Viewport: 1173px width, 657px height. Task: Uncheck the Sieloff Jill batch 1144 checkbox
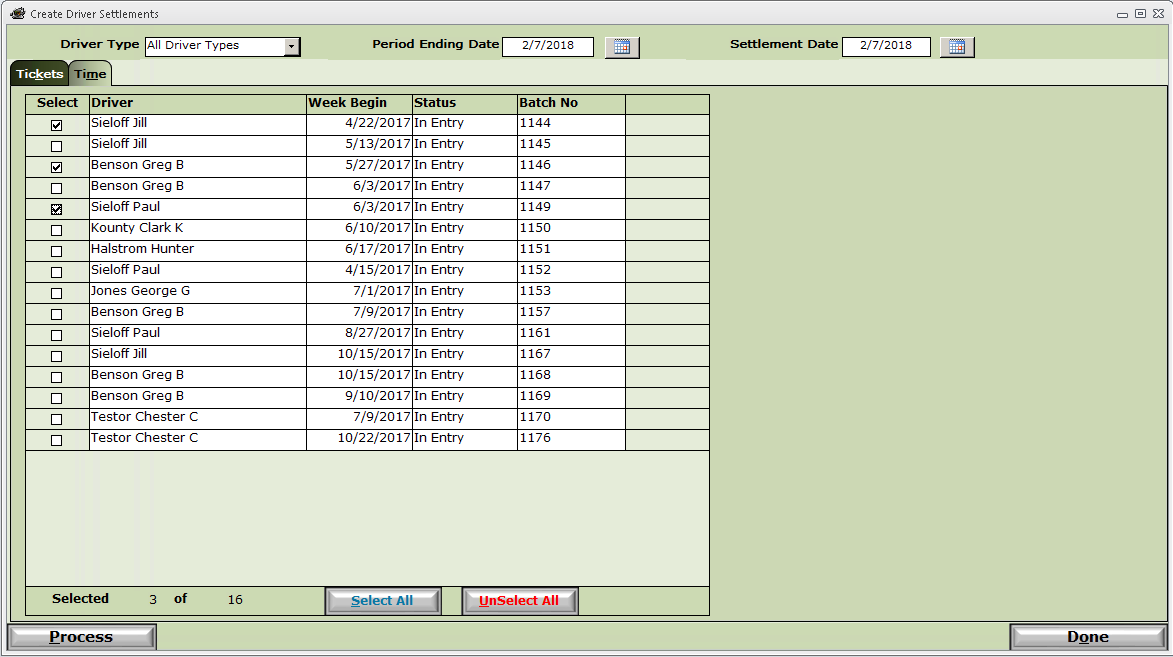coord(57,125)
